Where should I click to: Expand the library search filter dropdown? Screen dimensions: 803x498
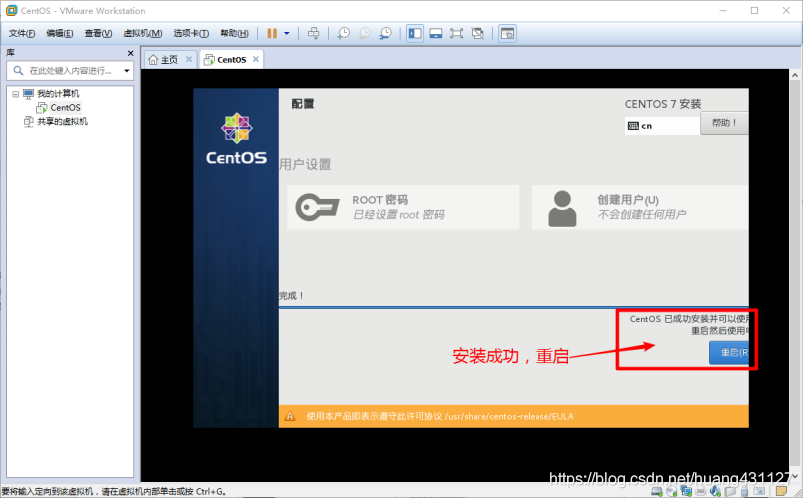click(x=126, y=71)
